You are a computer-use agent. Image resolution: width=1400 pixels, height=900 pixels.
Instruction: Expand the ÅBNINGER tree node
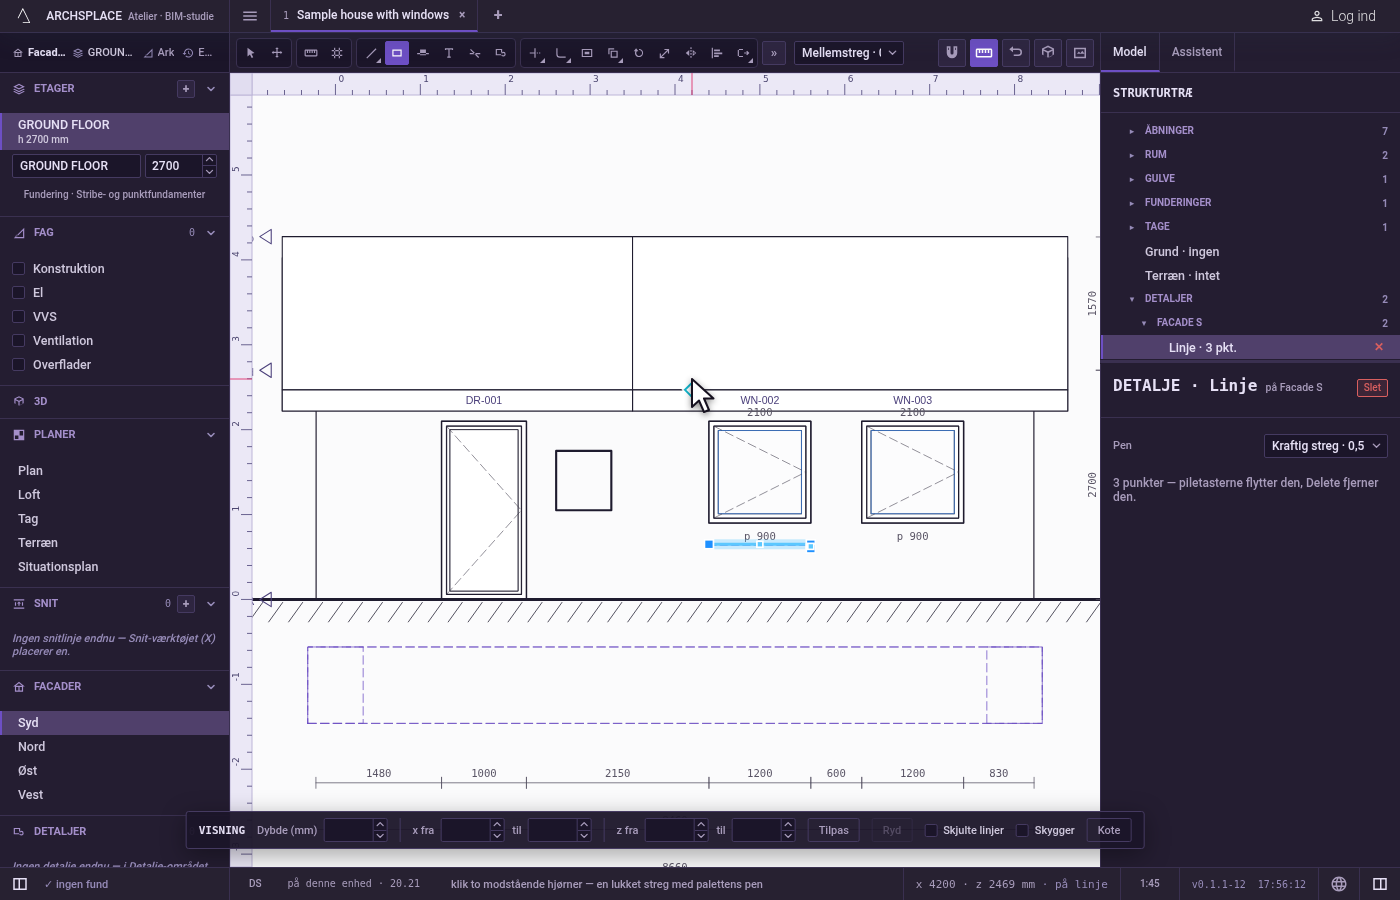[1132, 131]
